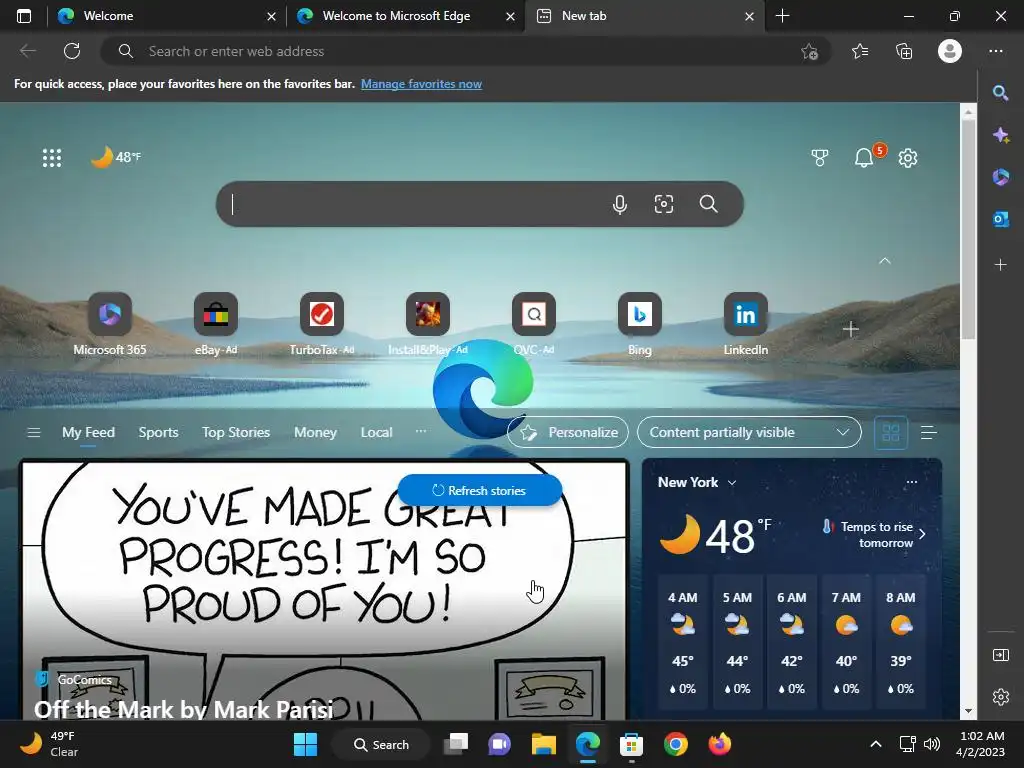The width and height of the screenshot is (1024, 768).
Task: Start voice search with microphone
Action: tap(620, 204)
